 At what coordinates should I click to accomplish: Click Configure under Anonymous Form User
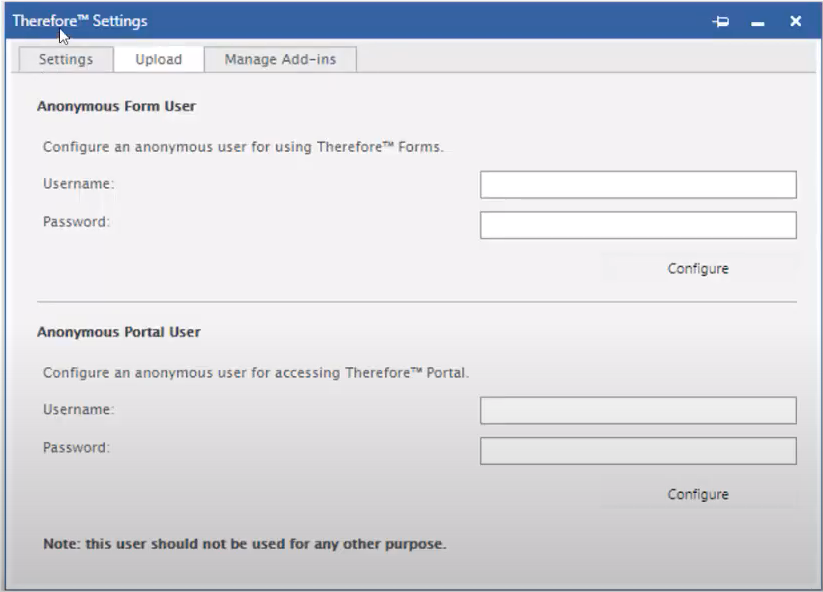[x=697, y=268]
